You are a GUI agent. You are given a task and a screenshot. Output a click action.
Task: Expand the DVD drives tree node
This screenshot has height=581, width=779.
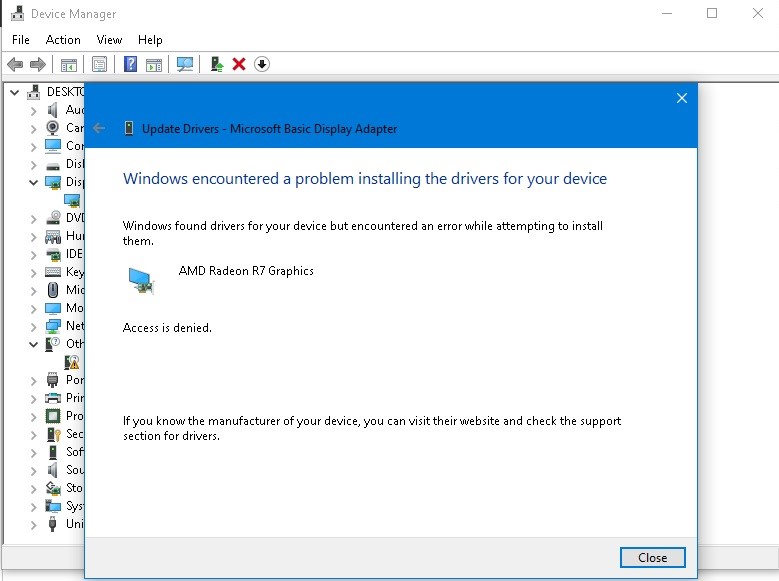pos(33,219)
